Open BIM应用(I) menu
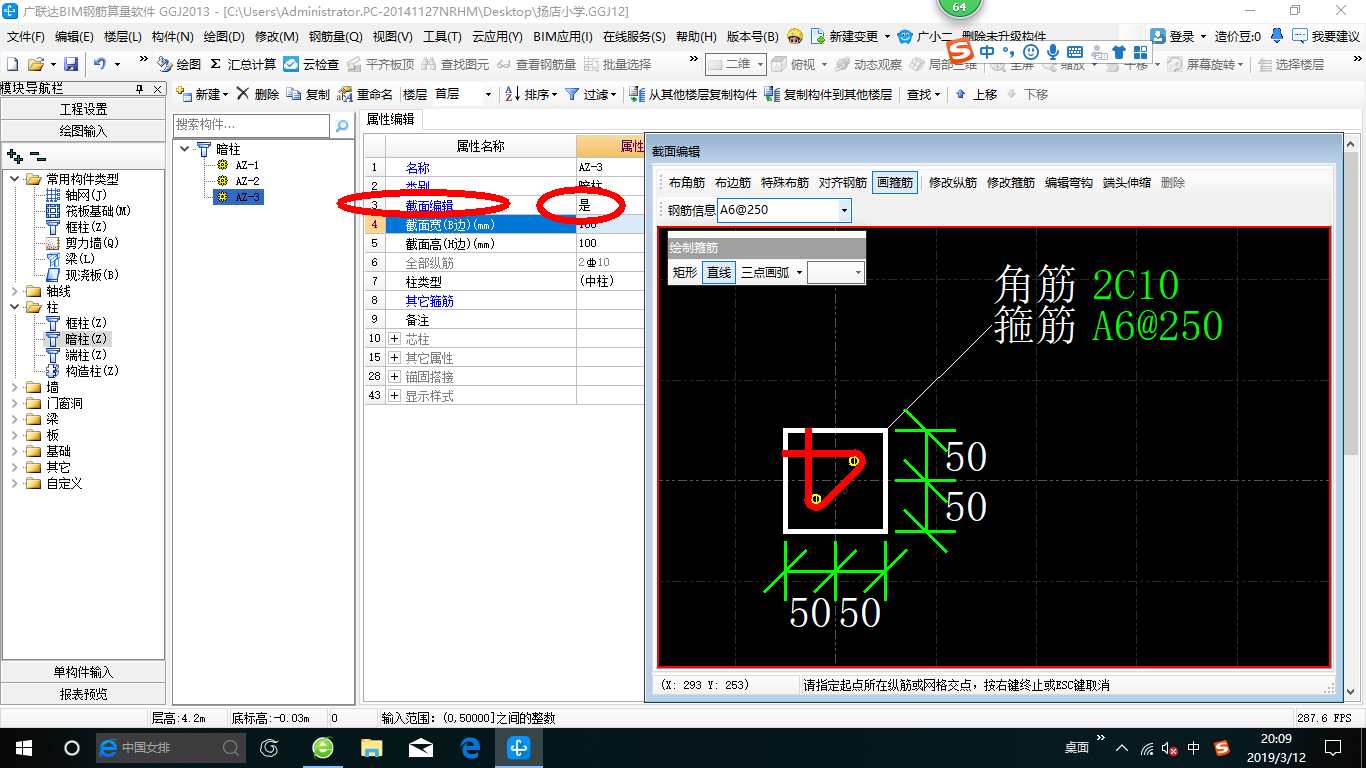The width and height of the screenshot is (1366, 768). [x=563, y=37]
